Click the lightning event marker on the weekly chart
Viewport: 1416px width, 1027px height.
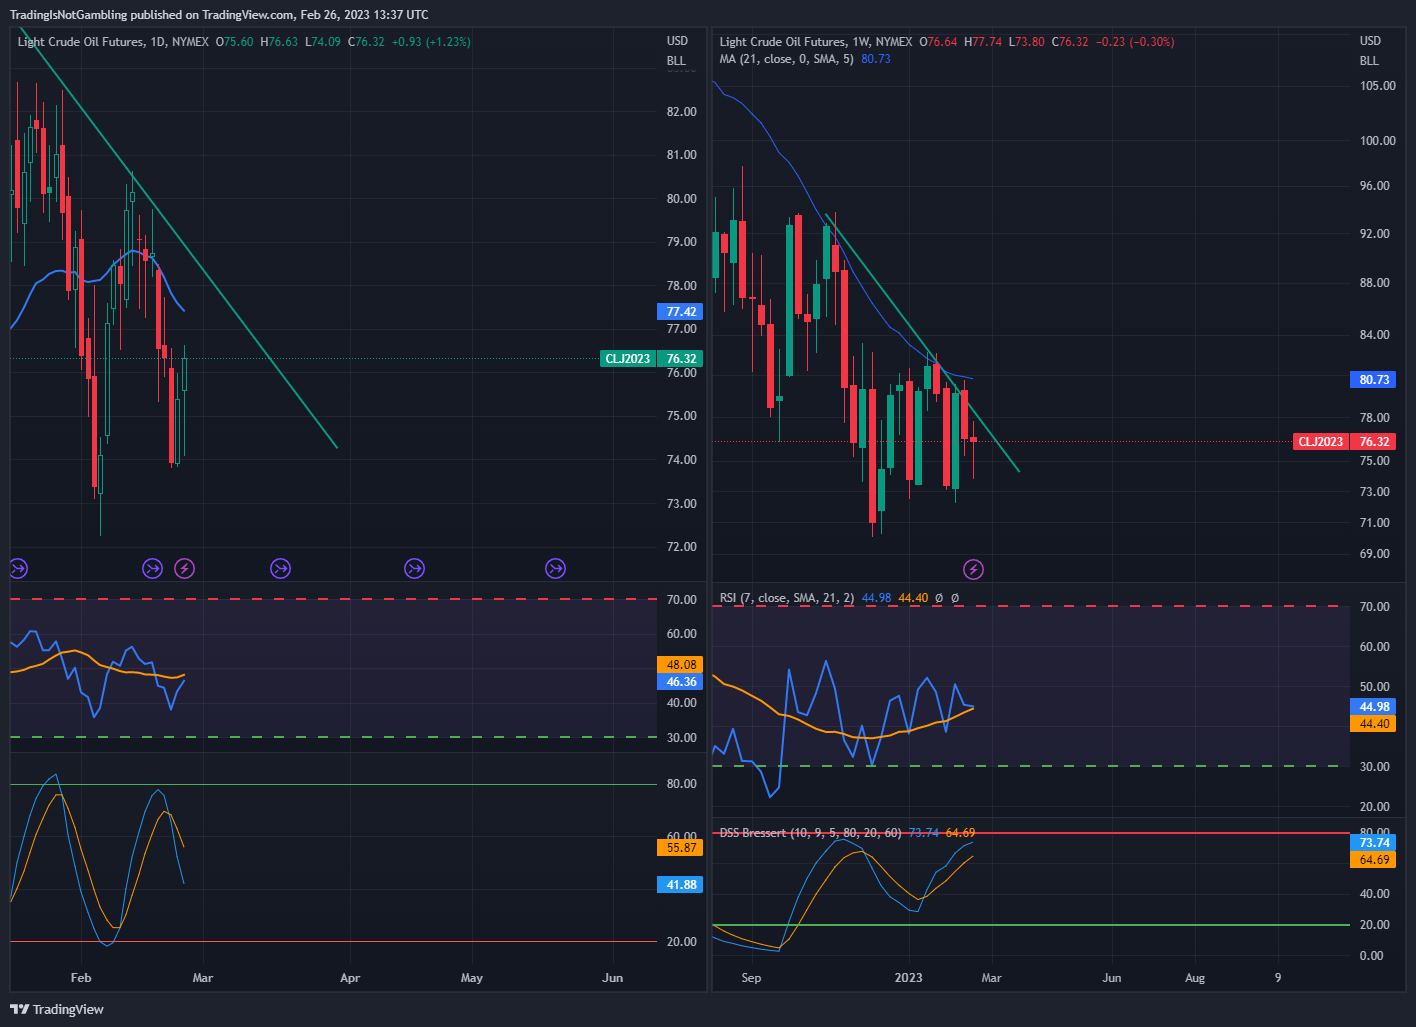click(x=973, y=570)
